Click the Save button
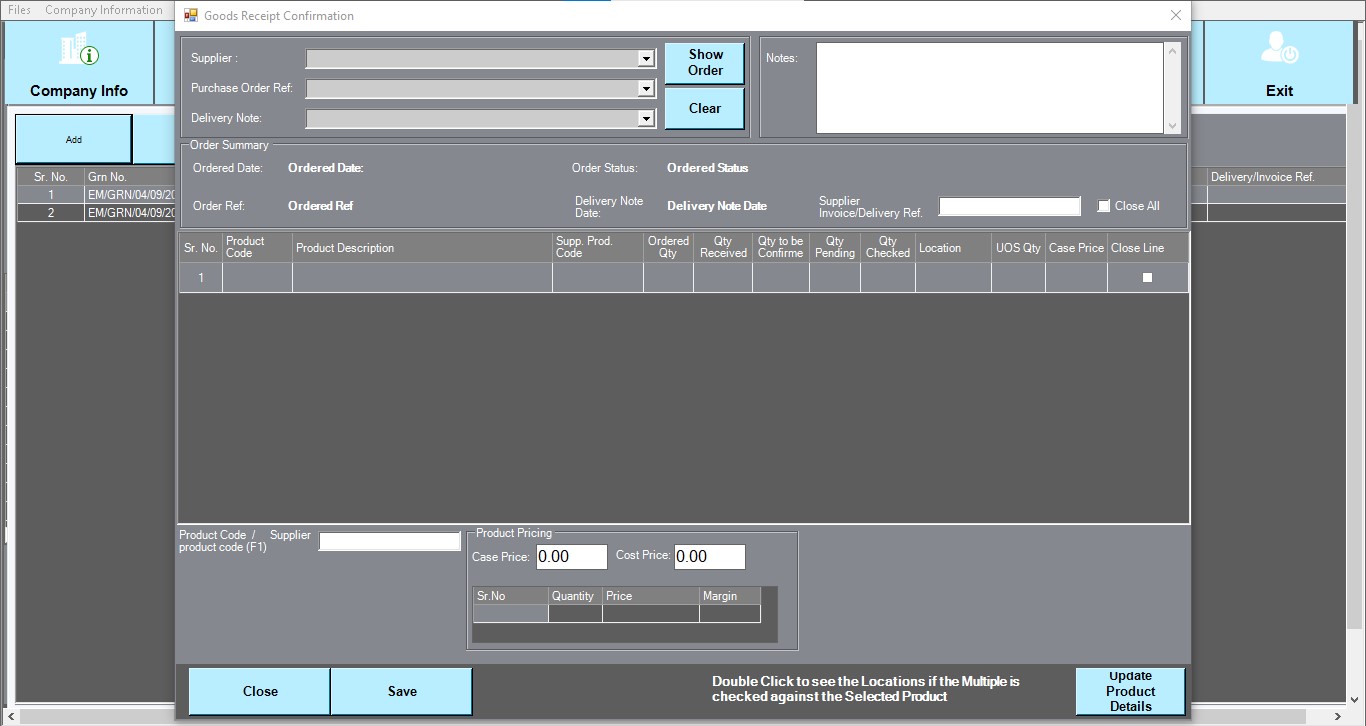This screenshot has width=1366, height=726. pos(402,691)
